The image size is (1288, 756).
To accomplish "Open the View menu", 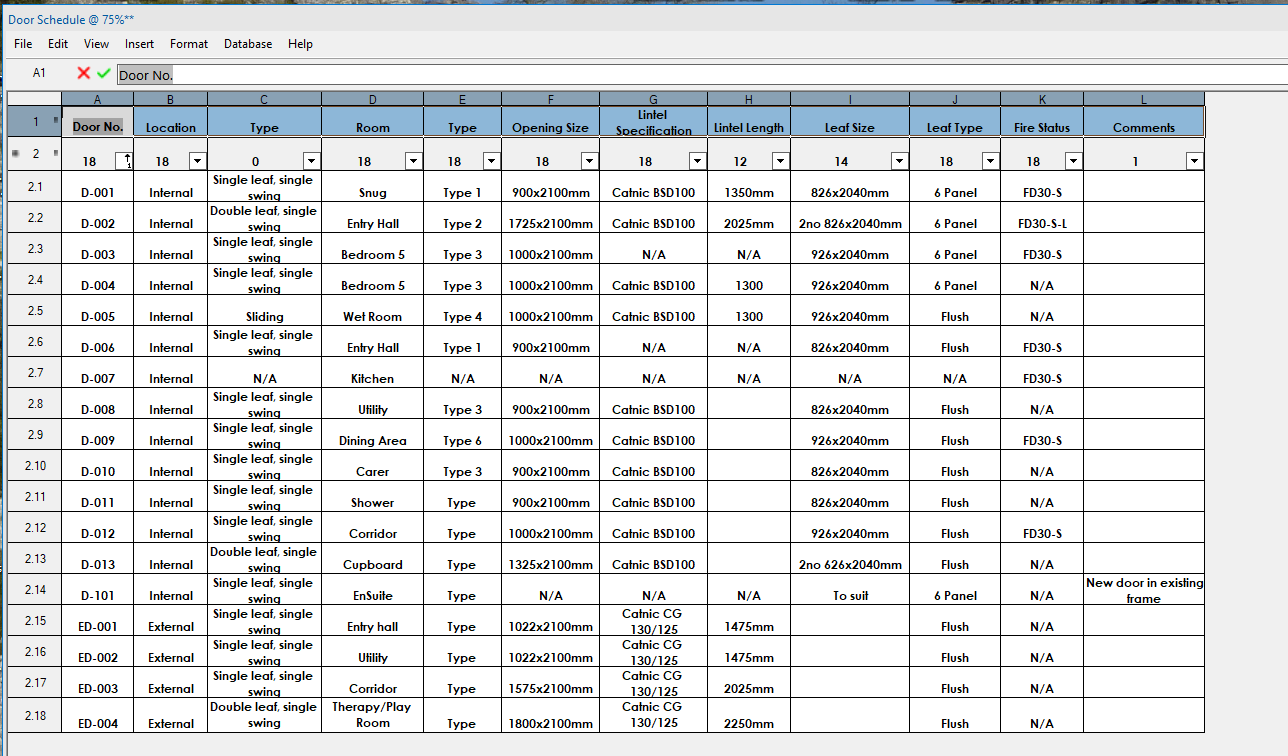I will 96,44.
